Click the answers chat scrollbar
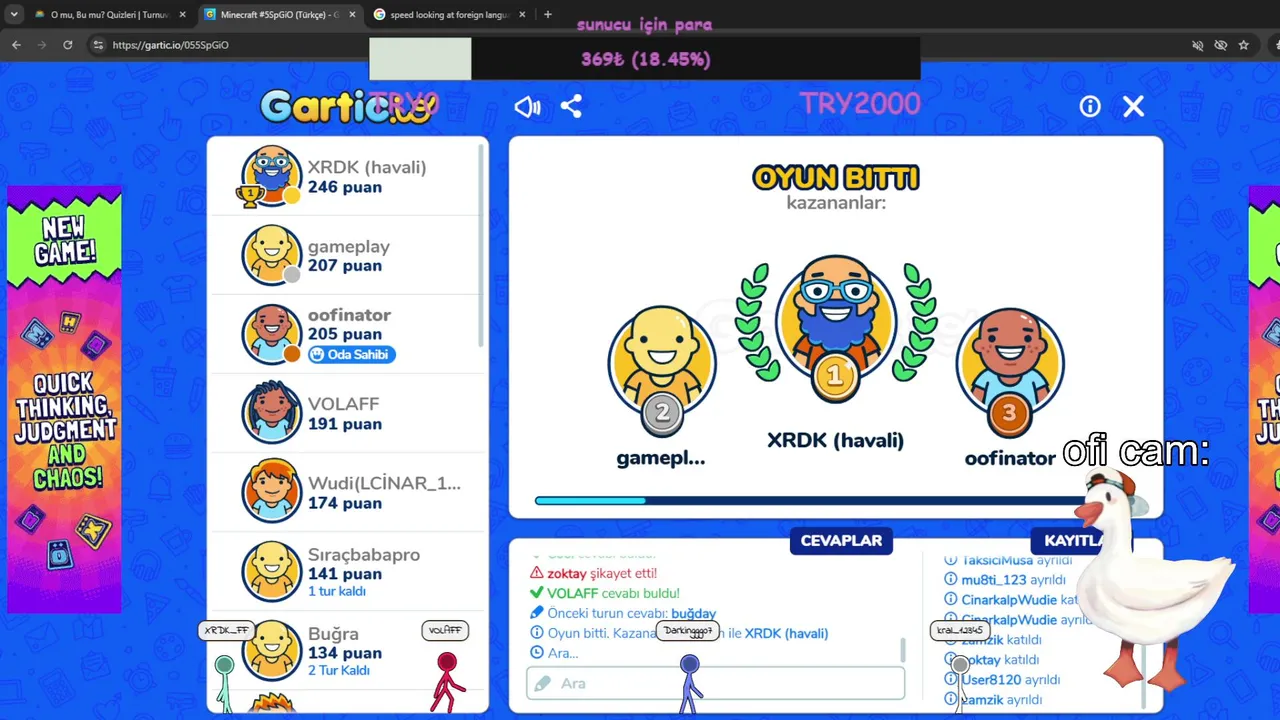 903,651
